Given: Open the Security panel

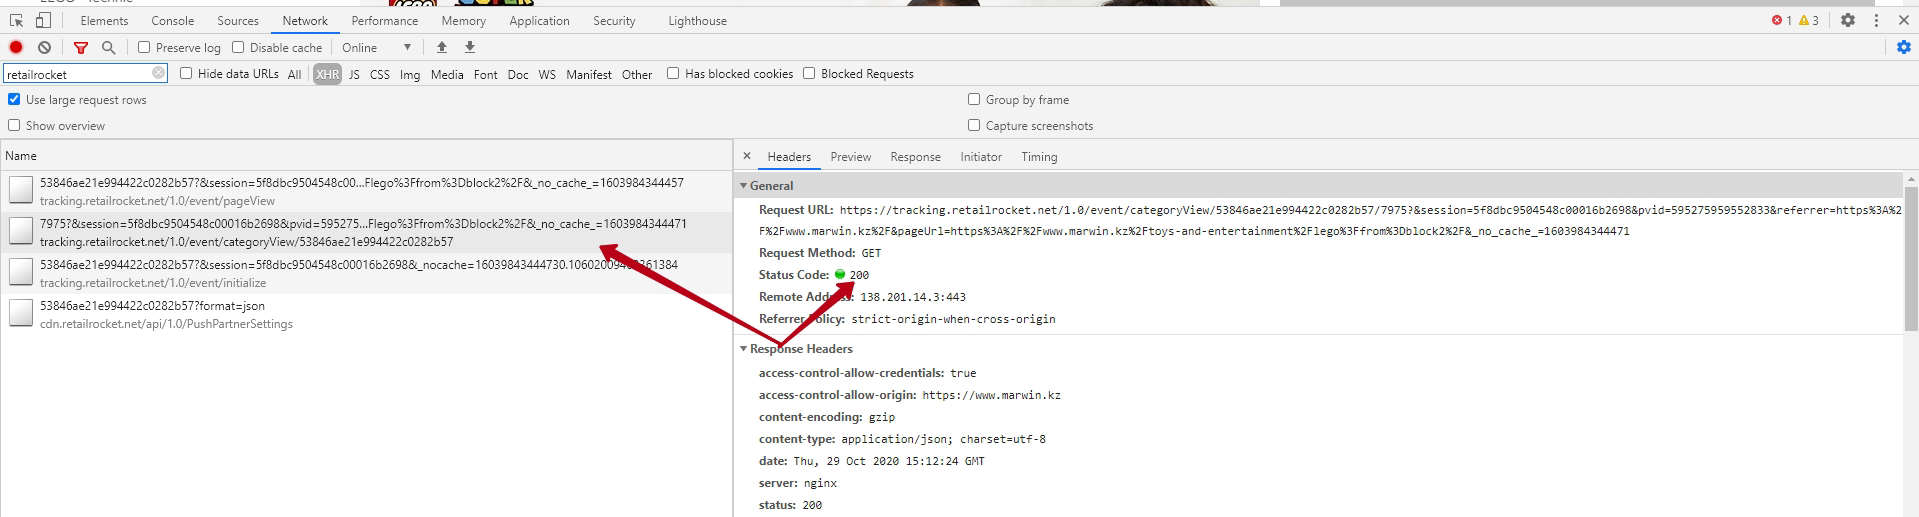Looking at the screenshot, I should [x=614, y=21].
